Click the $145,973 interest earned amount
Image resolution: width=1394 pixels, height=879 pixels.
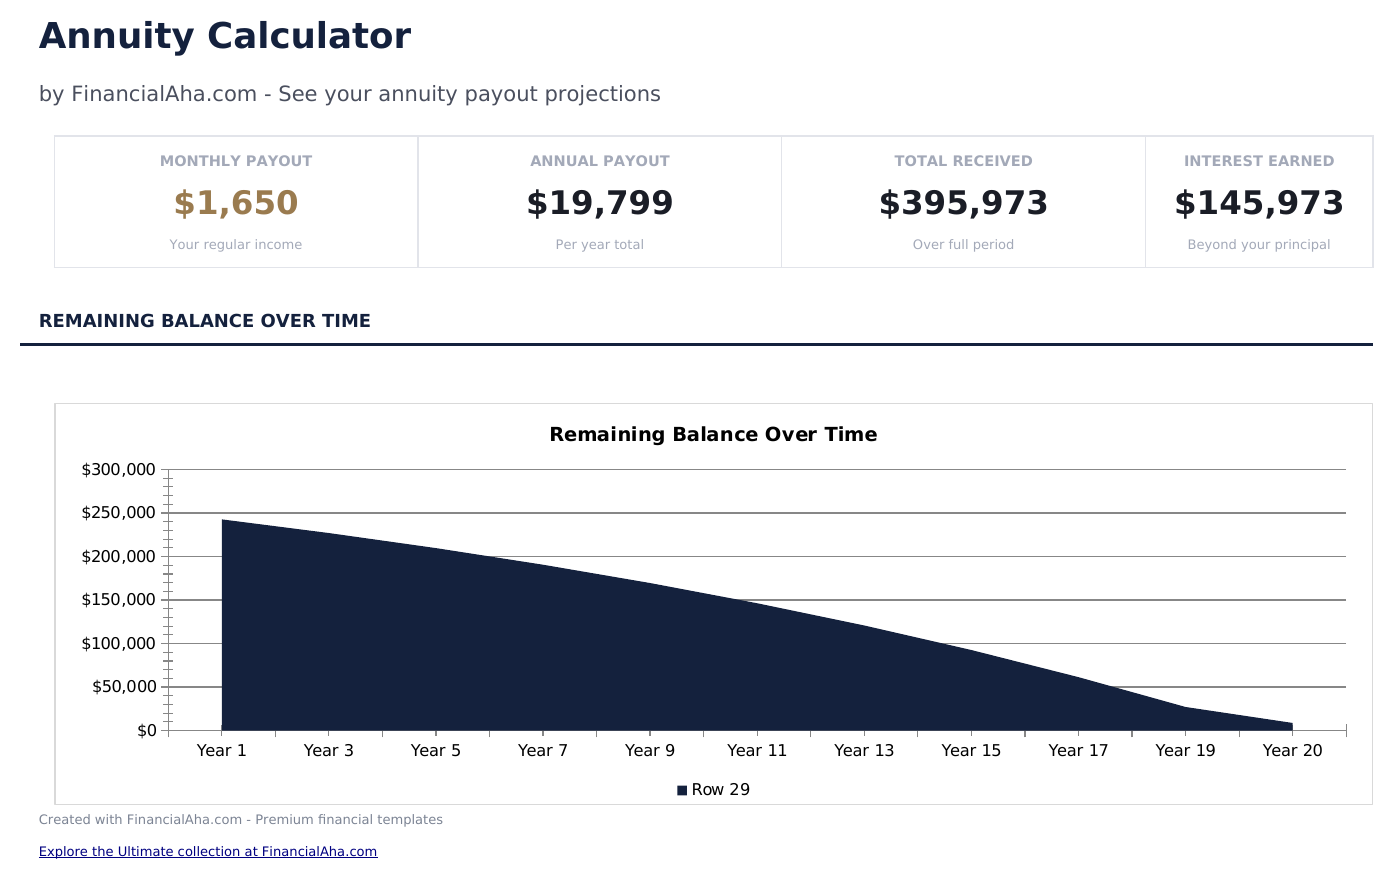tap(1258, 203)
